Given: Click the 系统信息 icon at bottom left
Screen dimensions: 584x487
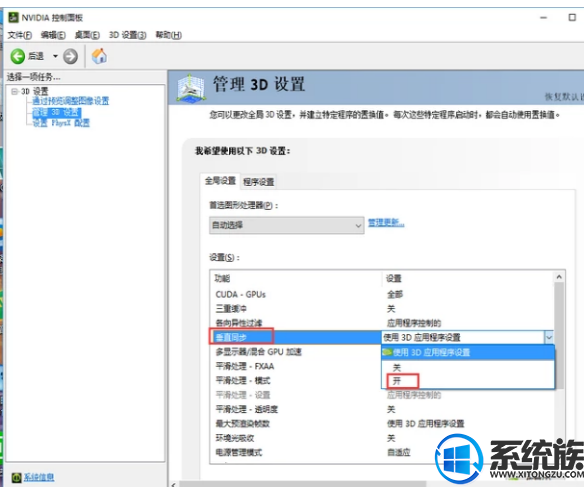Looking at the screenshot, I should click(16, 477).
